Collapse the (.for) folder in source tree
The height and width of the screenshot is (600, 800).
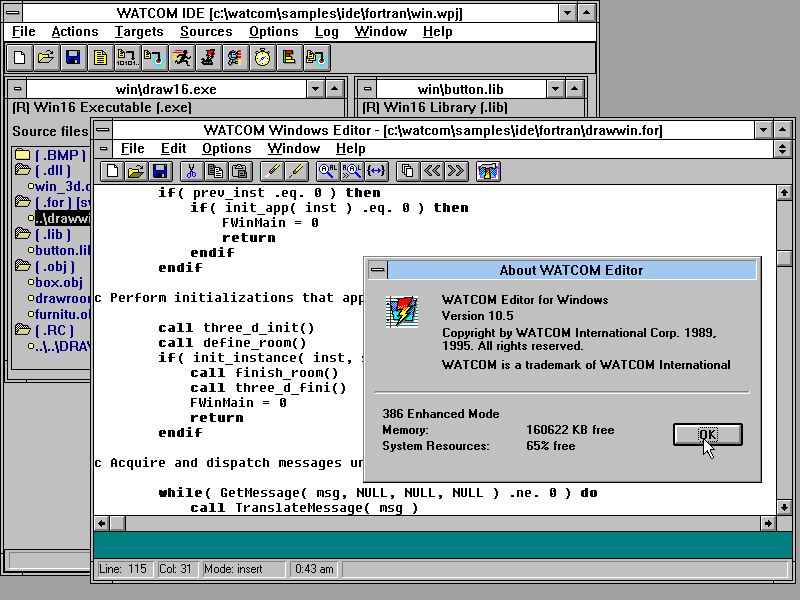pos(22,202)
